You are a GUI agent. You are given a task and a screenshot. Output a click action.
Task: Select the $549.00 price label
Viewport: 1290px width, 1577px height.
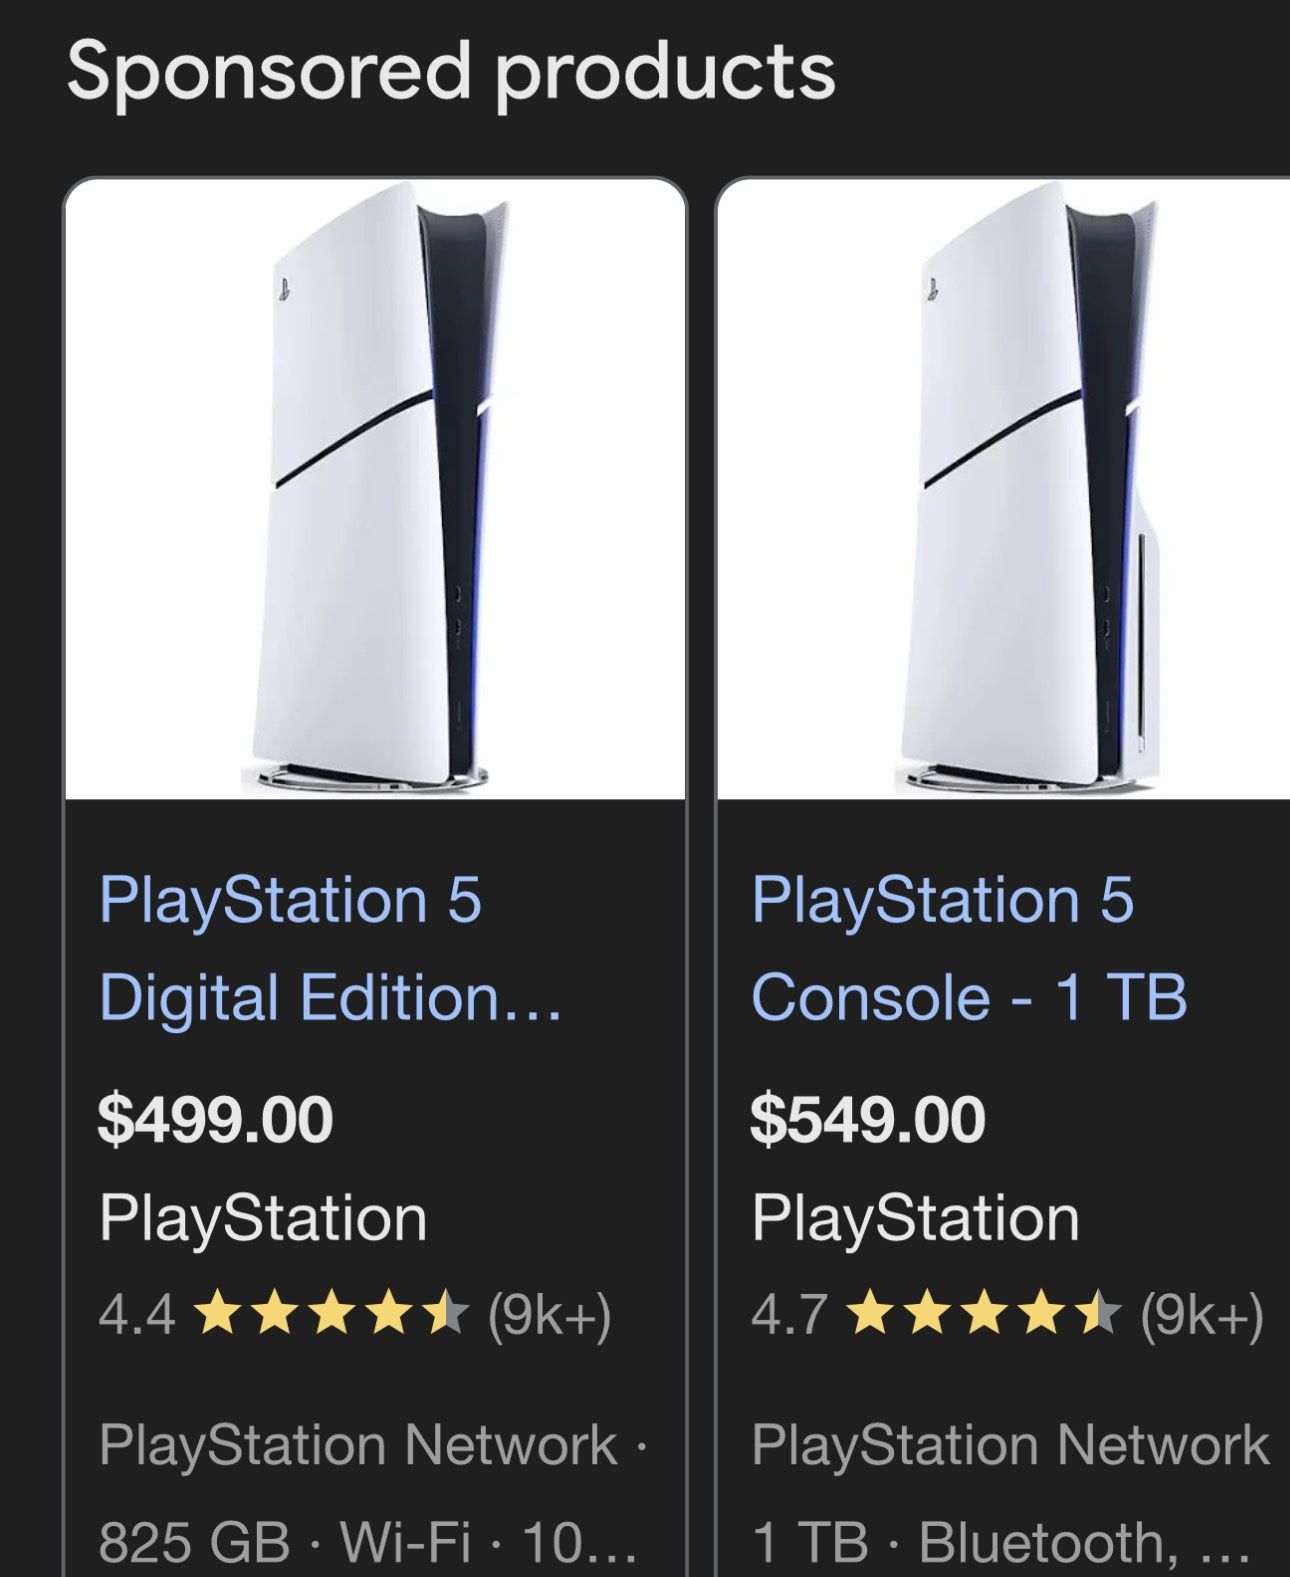pyautogui.click(x=866, y=1122)
